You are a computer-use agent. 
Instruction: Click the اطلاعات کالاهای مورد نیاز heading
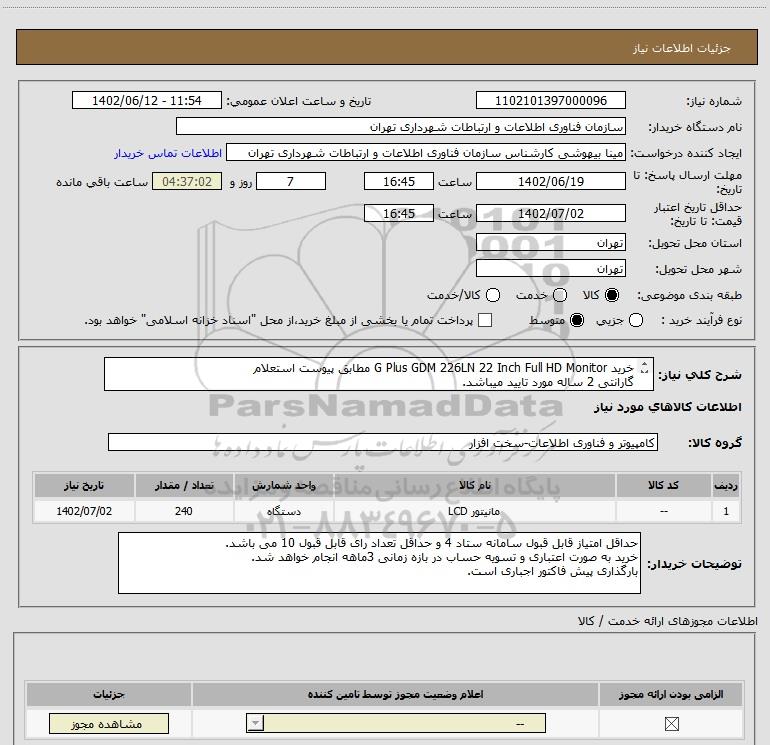(668, 407)
